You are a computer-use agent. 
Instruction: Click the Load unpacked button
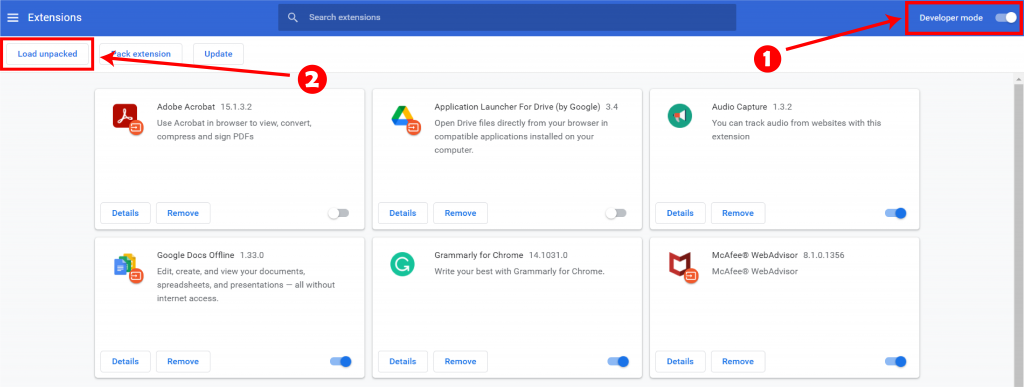48,54
